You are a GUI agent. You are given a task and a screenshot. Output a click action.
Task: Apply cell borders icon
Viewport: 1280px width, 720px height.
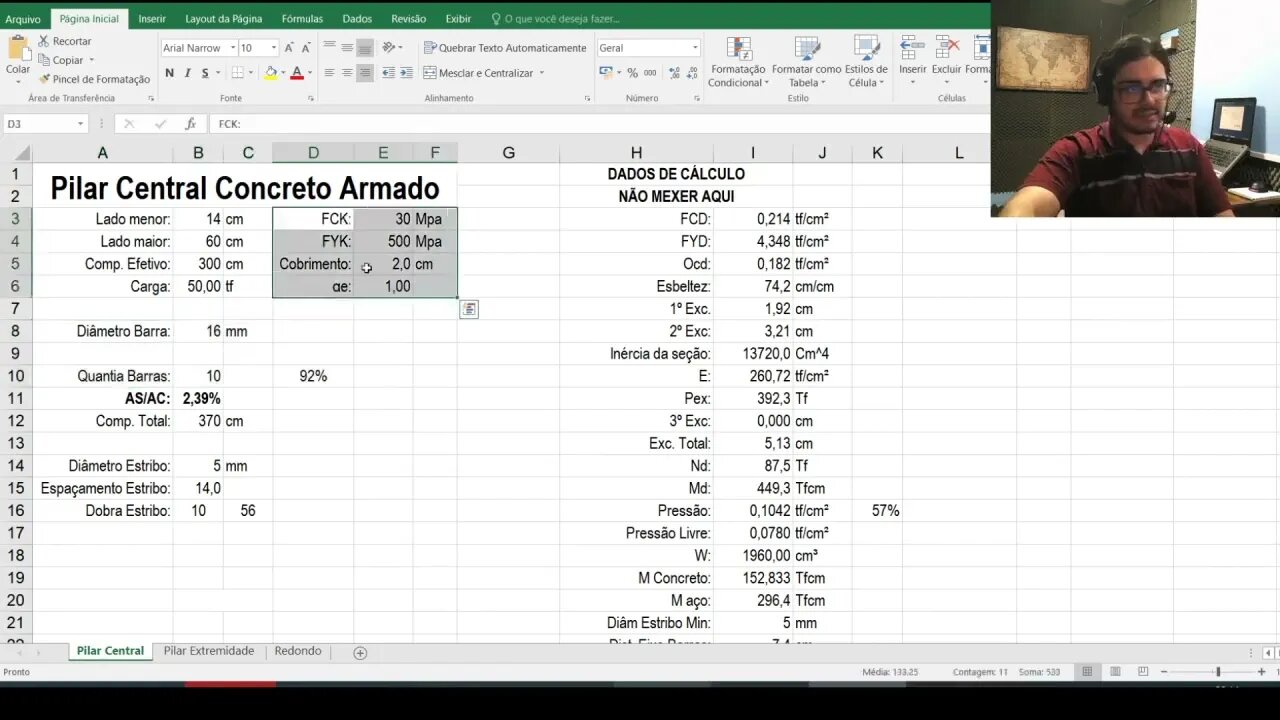pos(238,73)
